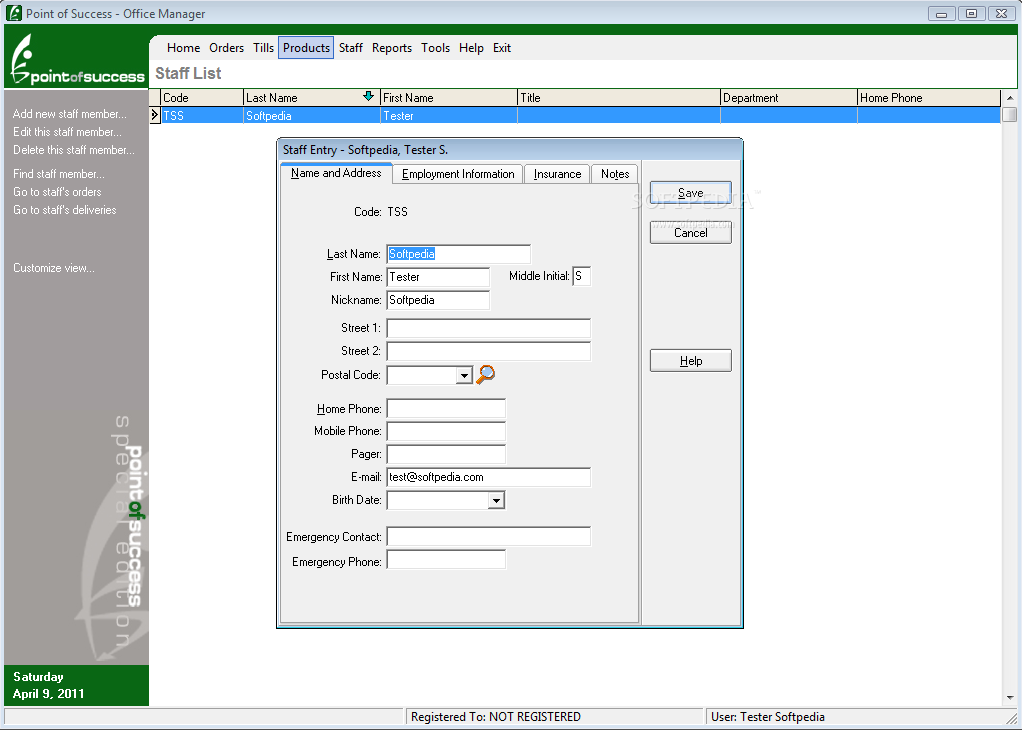Click the Registered To status bar text

(495, 717)
